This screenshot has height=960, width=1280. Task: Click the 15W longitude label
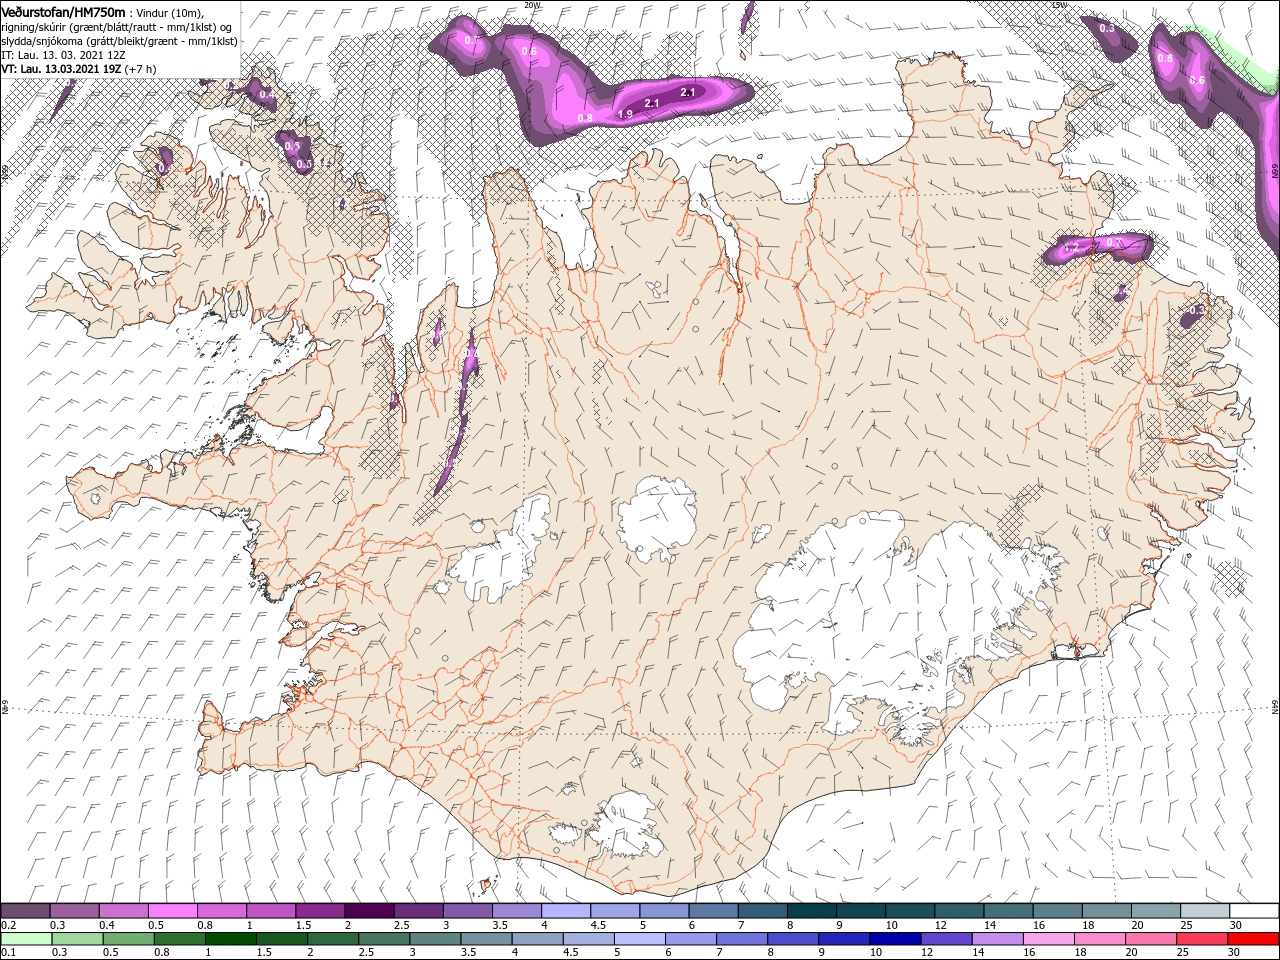point(1059,5)
